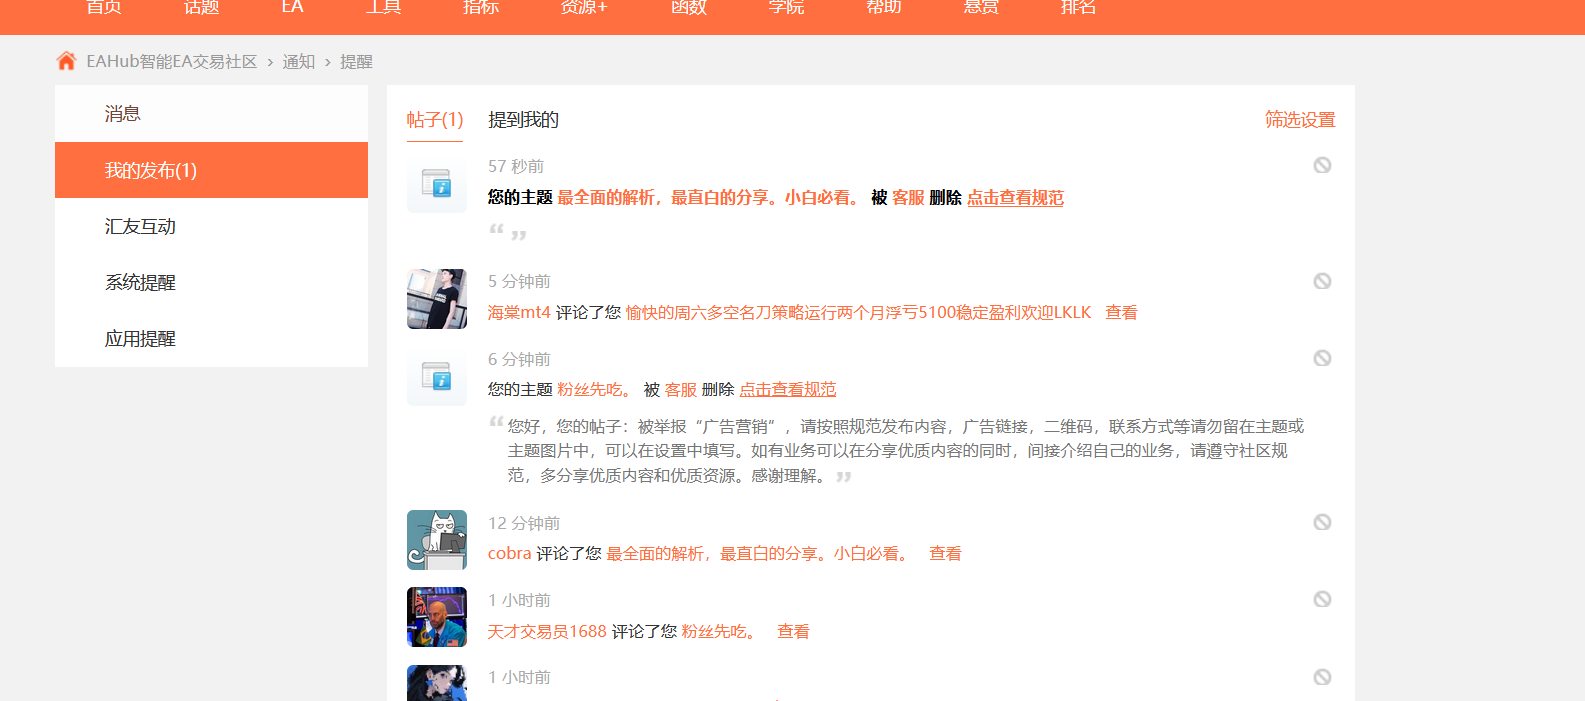Open 工具 in top navigation
Viewport: 1585px width, 701px height.
[x=383, y=8]
